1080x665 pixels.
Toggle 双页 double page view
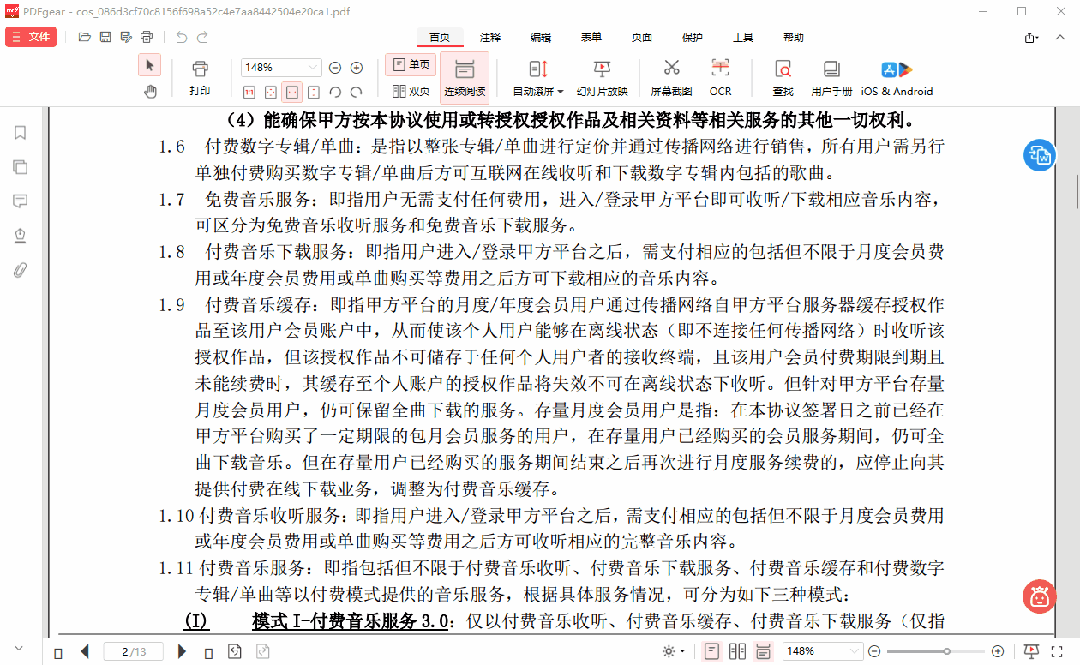[411, 91]
